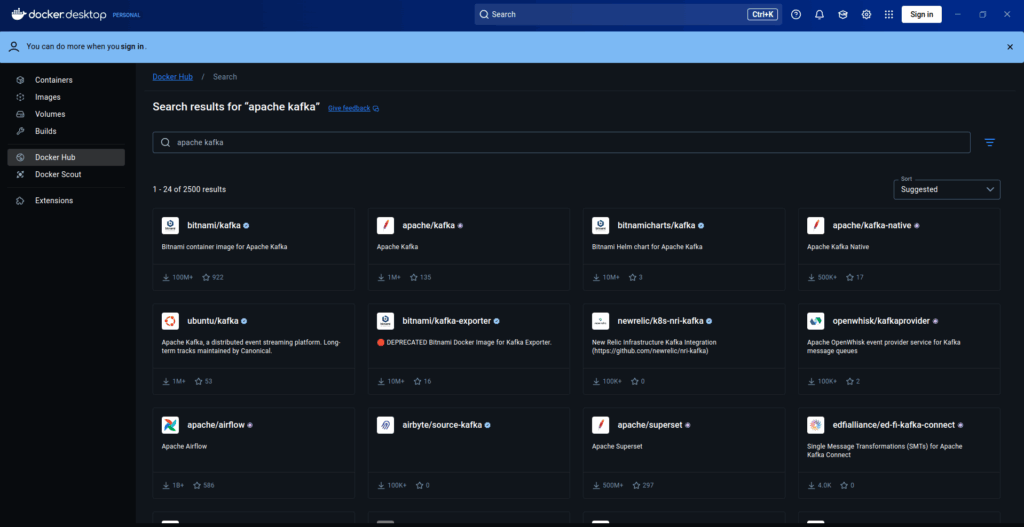Expand the Sort Suggested dropdown
This screenshot has height=527, width=1024.
point(946,189)
